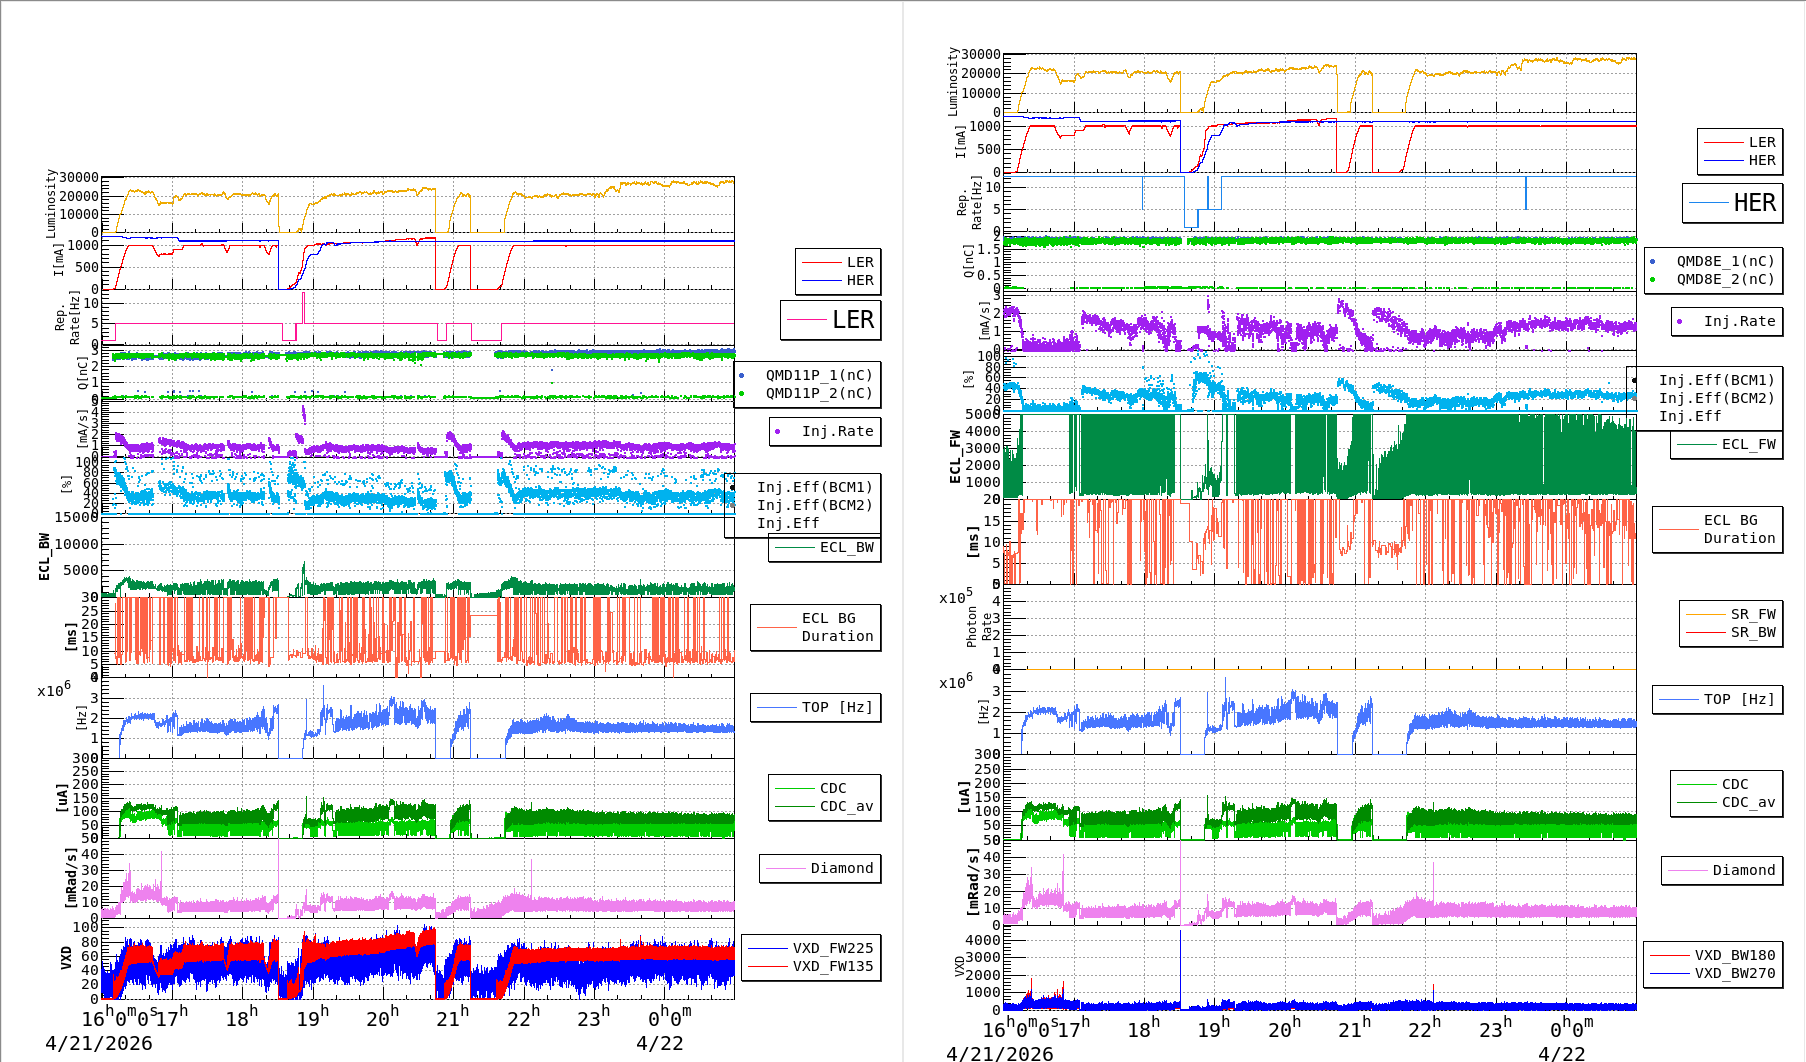The image size is (1806, 1062).
Task: Click the 4/22 date label under LER plots
Action: coord(659,1043)
